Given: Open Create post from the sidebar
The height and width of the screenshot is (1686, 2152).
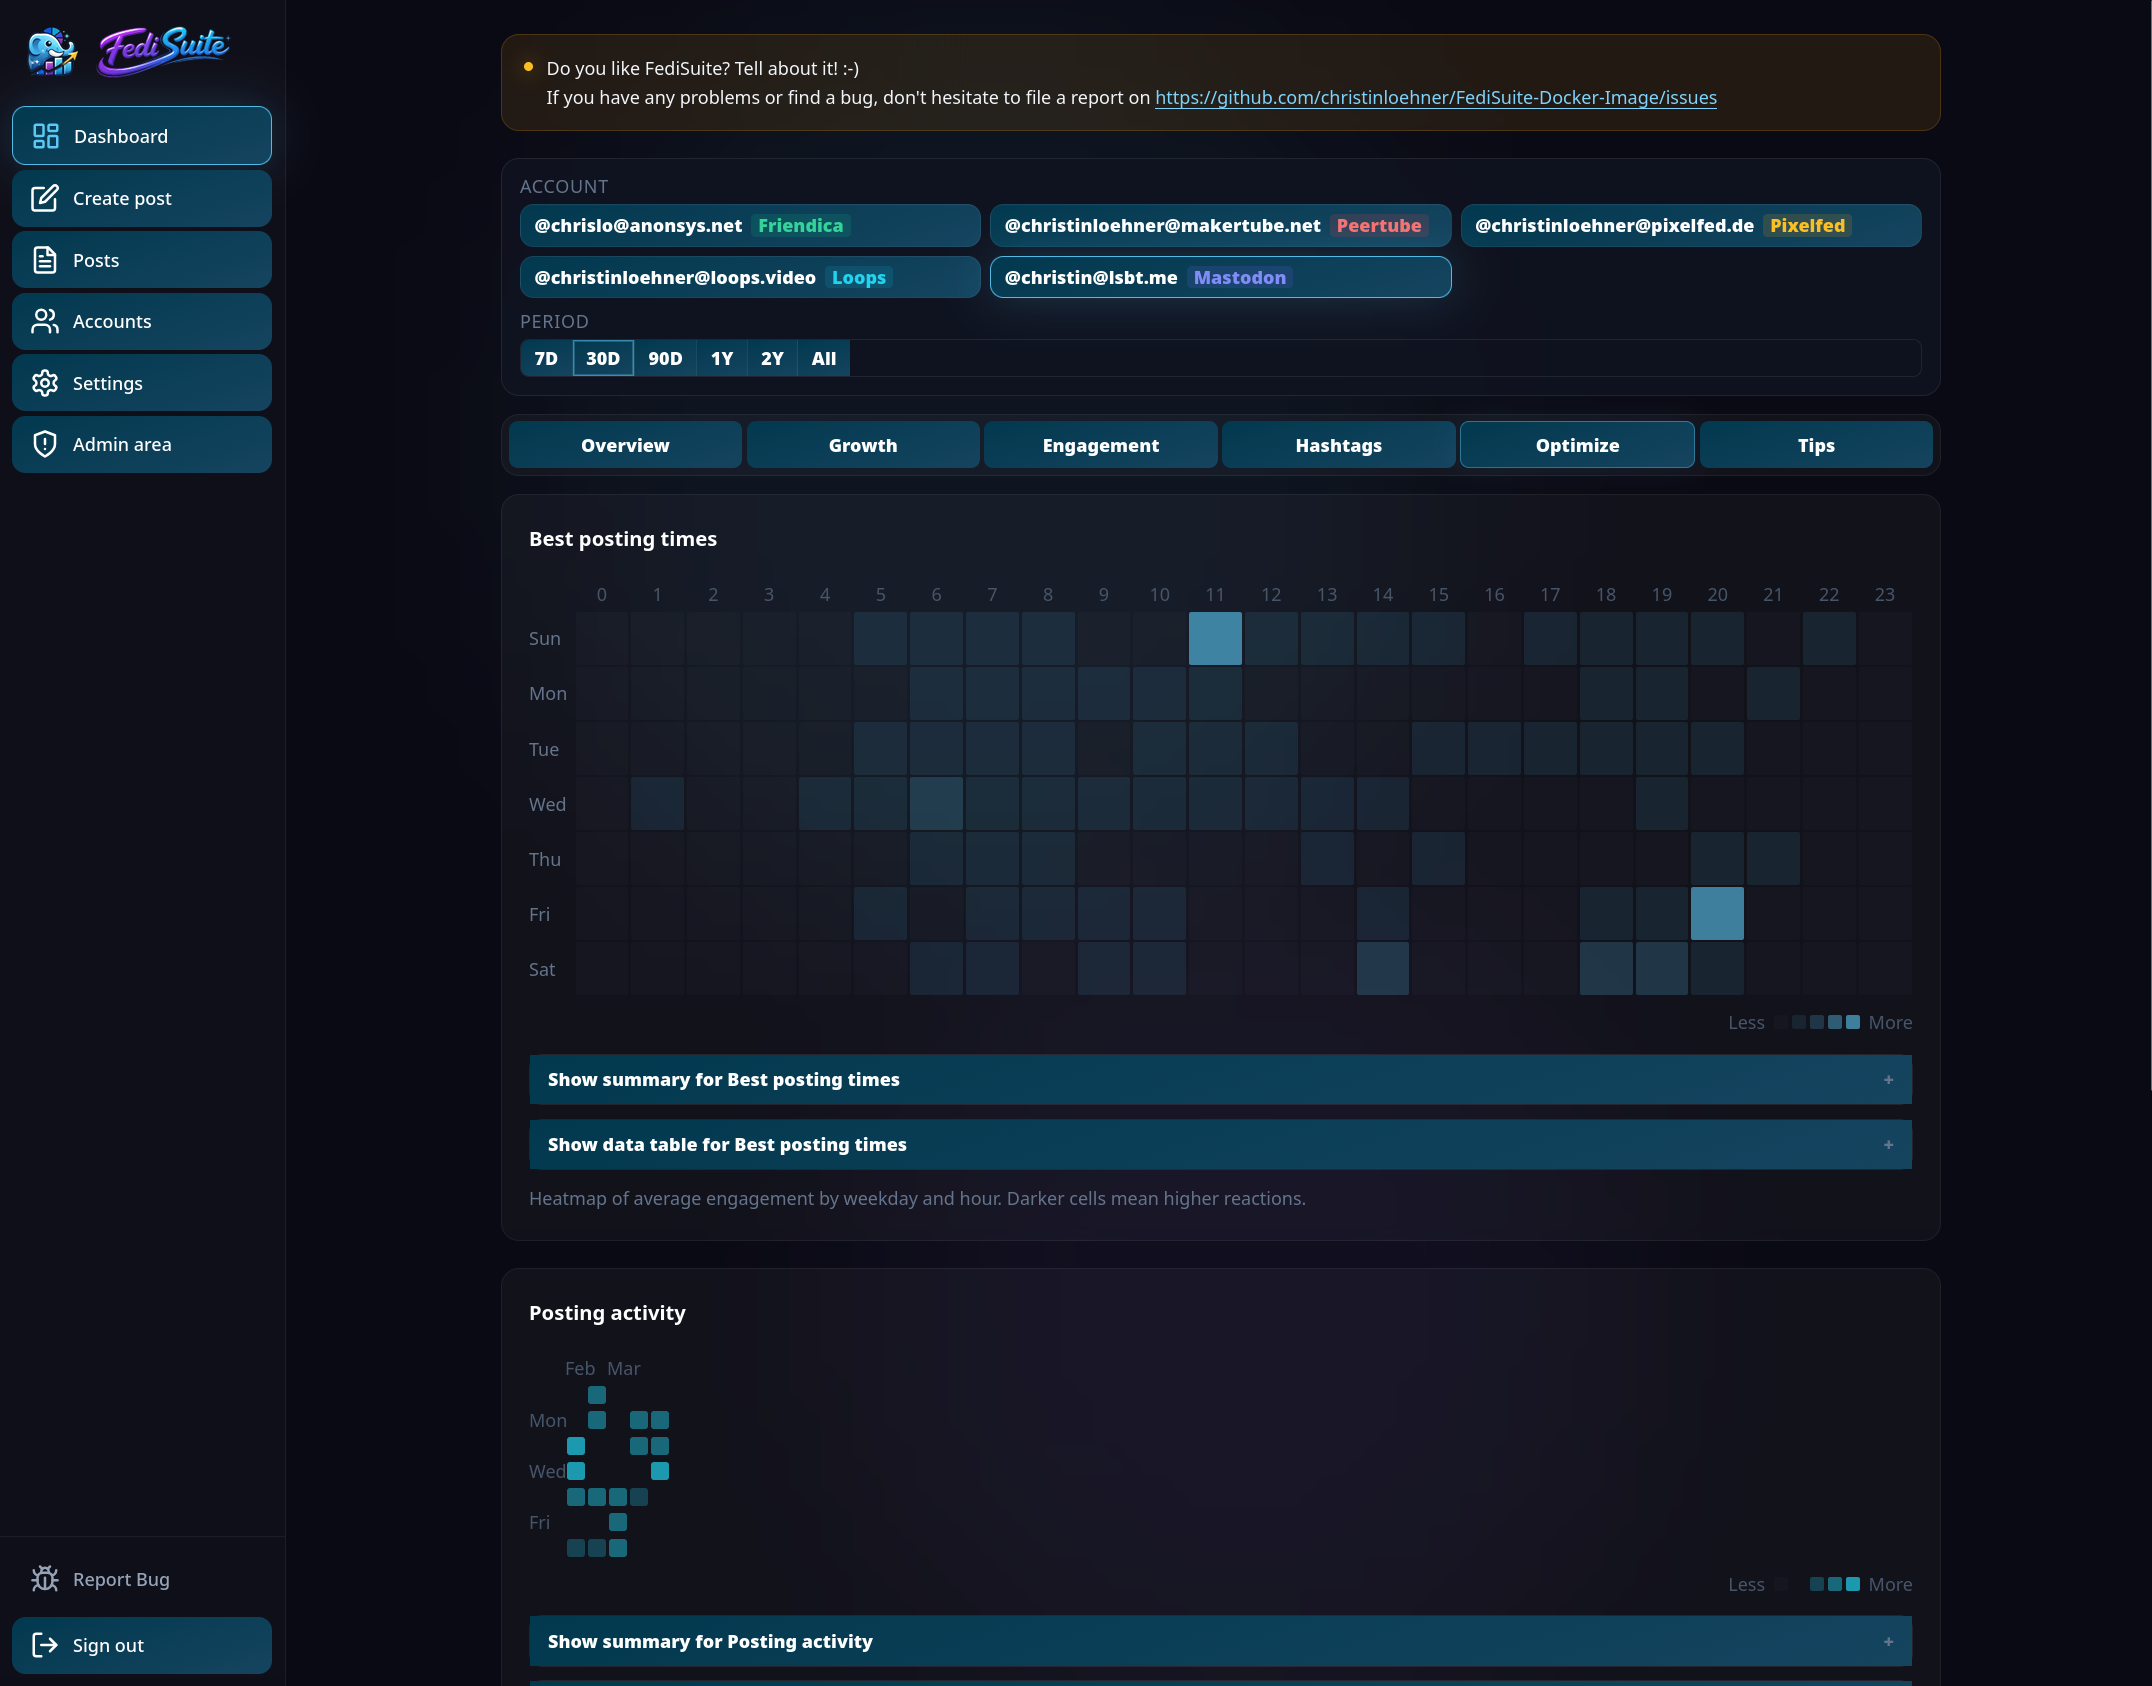Looking at the screenshot, I should 46,198.
